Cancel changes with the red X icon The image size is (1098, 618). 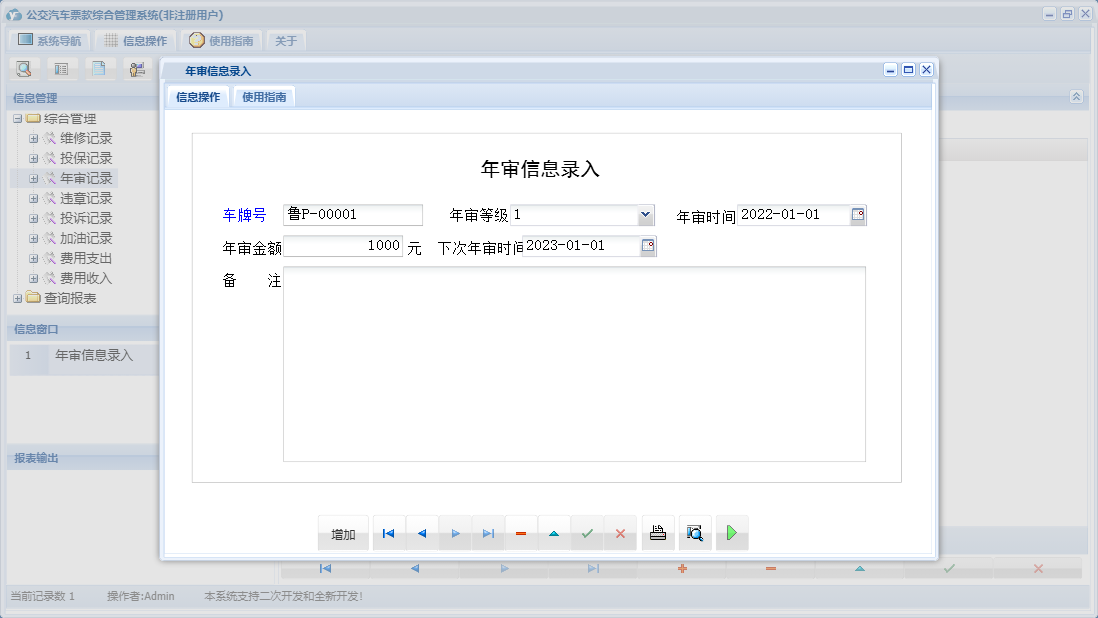(620, 533)
